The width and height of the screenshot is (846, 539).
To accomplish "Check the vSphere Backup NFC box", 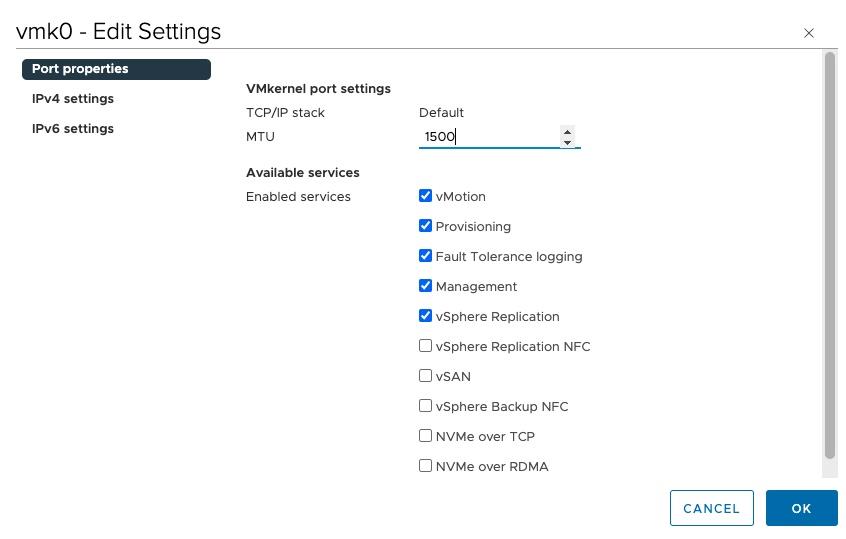I will [x=425, y=406].
